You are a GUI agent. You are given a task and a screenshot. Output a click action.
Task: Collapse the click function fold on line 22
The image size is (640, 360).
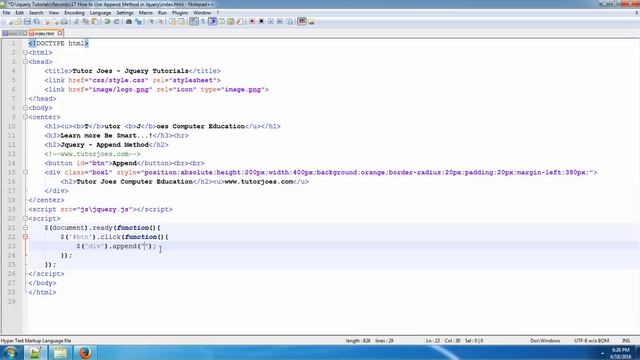[x=25, y=237]
